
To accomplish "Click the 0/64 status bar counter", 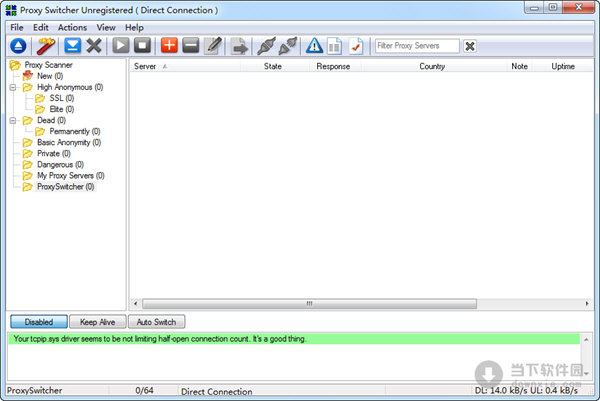I will (144, 391).
